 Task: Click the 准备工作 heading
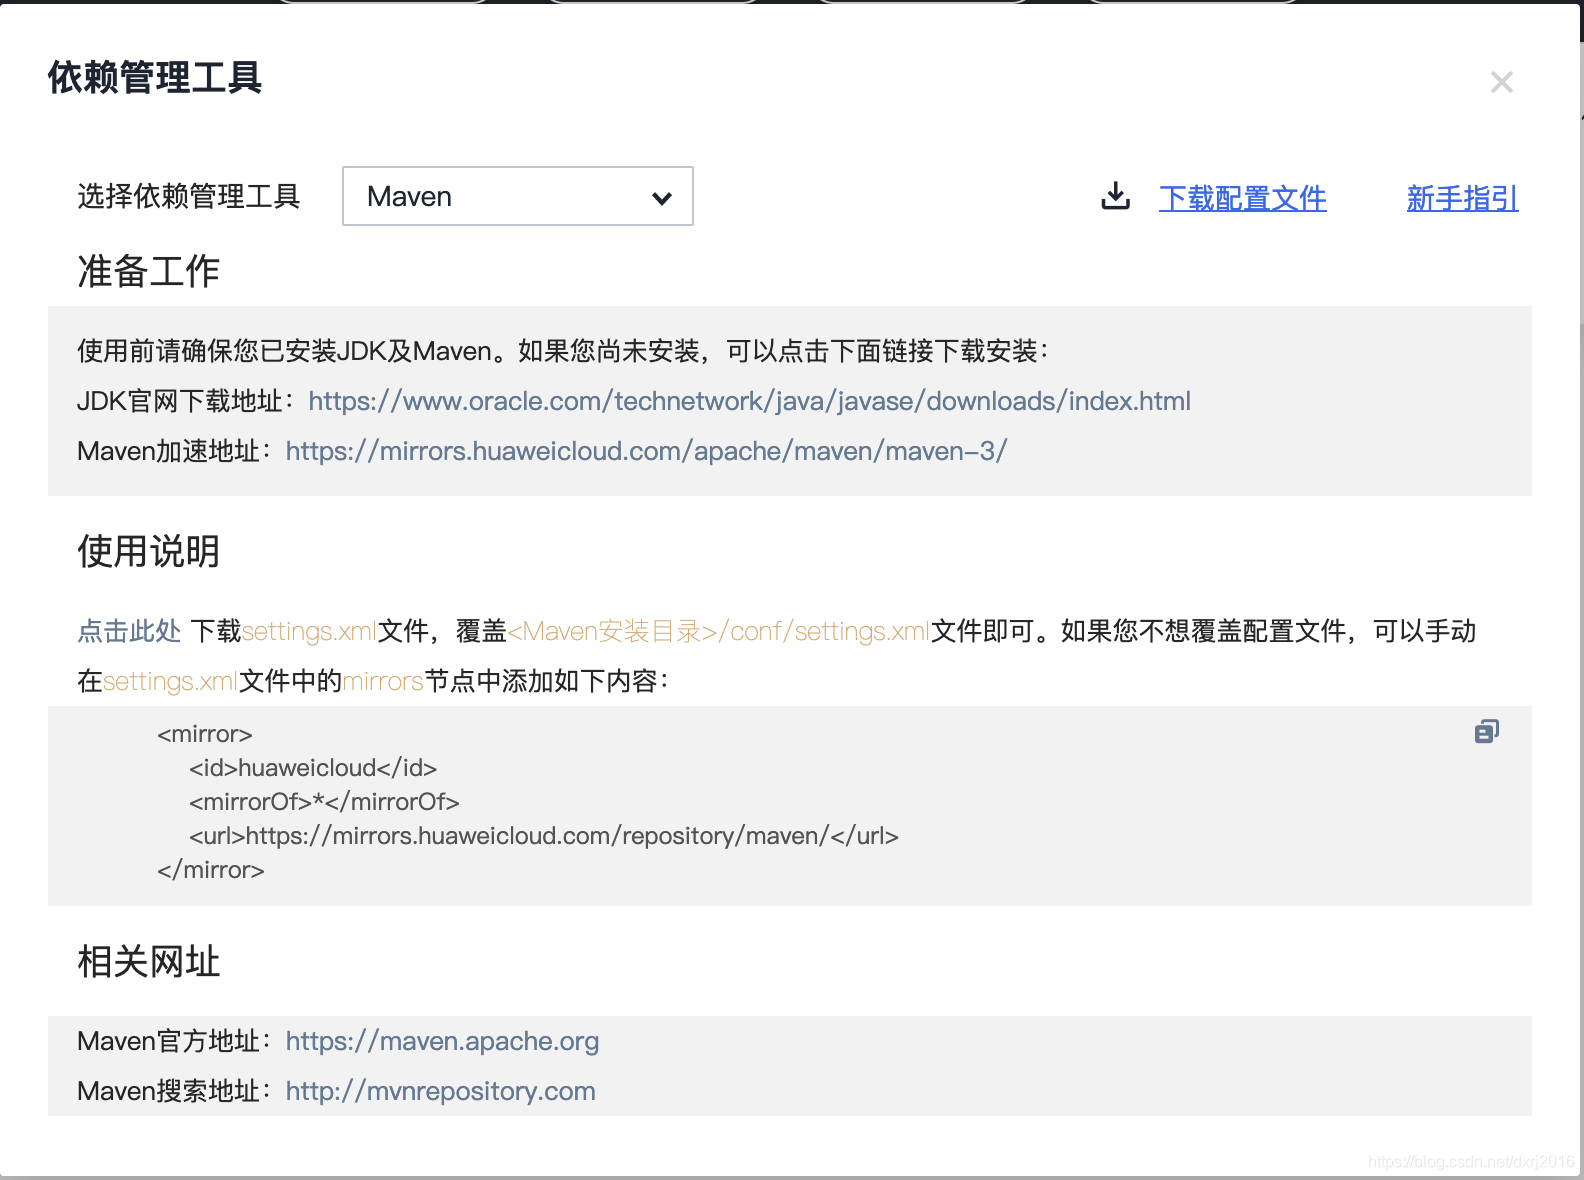pyautogui.click(x=149, y=271)
